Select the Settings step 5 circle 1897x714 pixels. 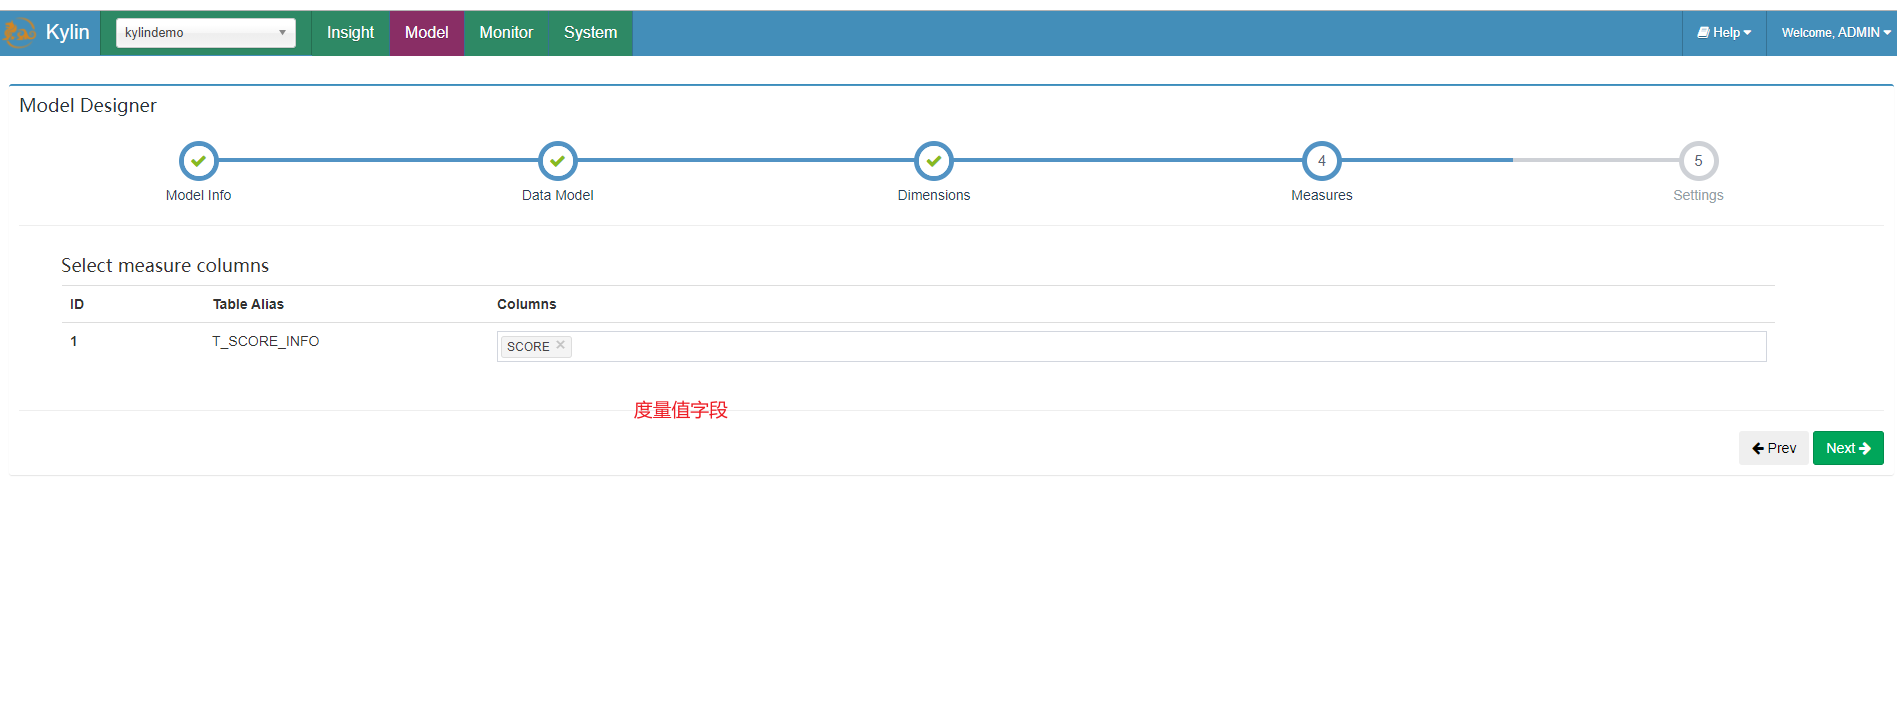click(x=1698, y=161)
